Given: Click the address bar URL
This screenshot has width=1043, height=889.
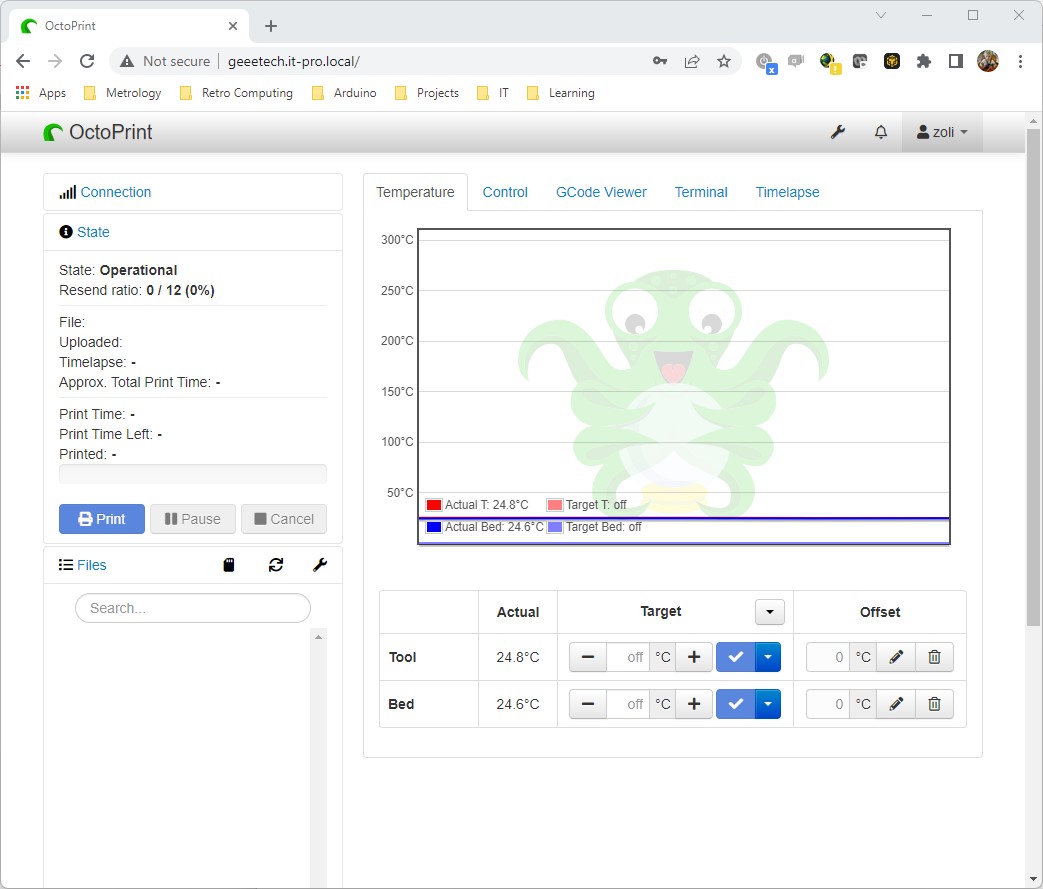Looking at the screenshot, I should click(x=293, y=61).
